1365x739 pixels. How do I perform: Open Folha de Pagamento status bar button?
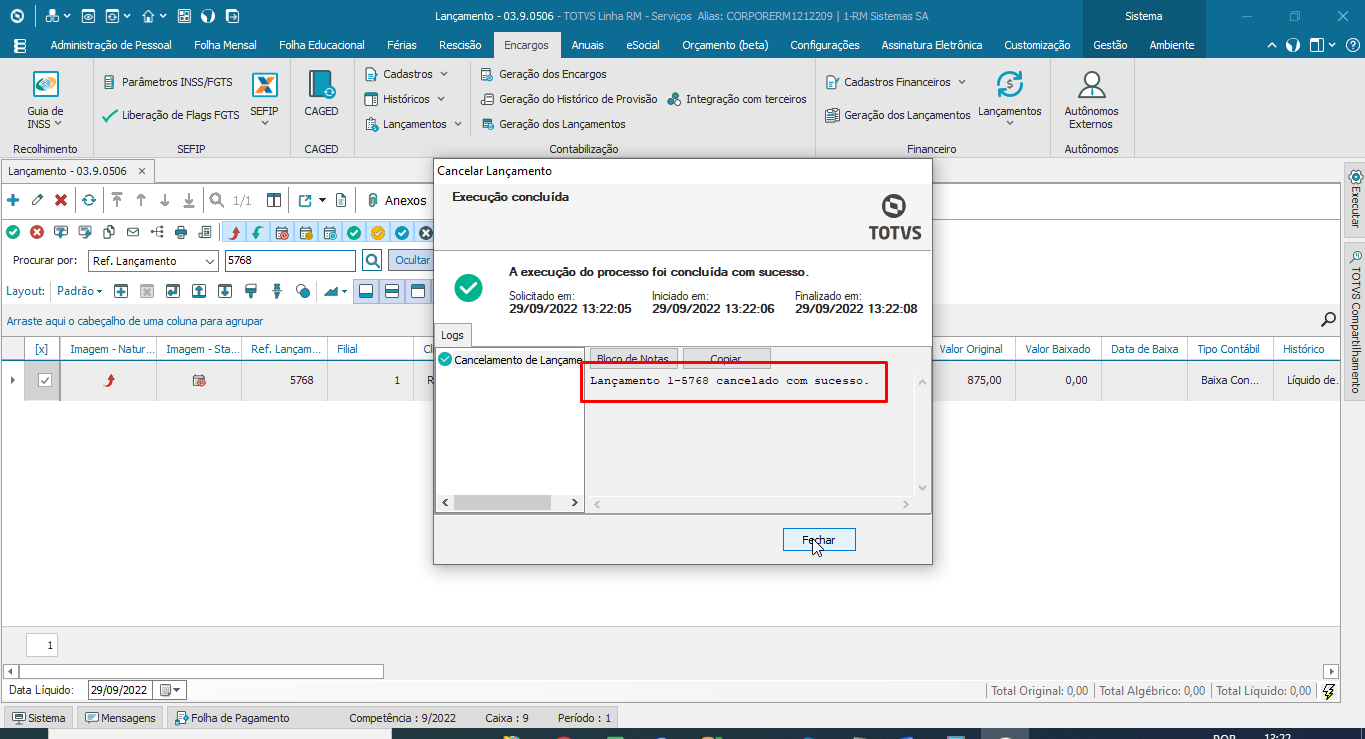232,718
